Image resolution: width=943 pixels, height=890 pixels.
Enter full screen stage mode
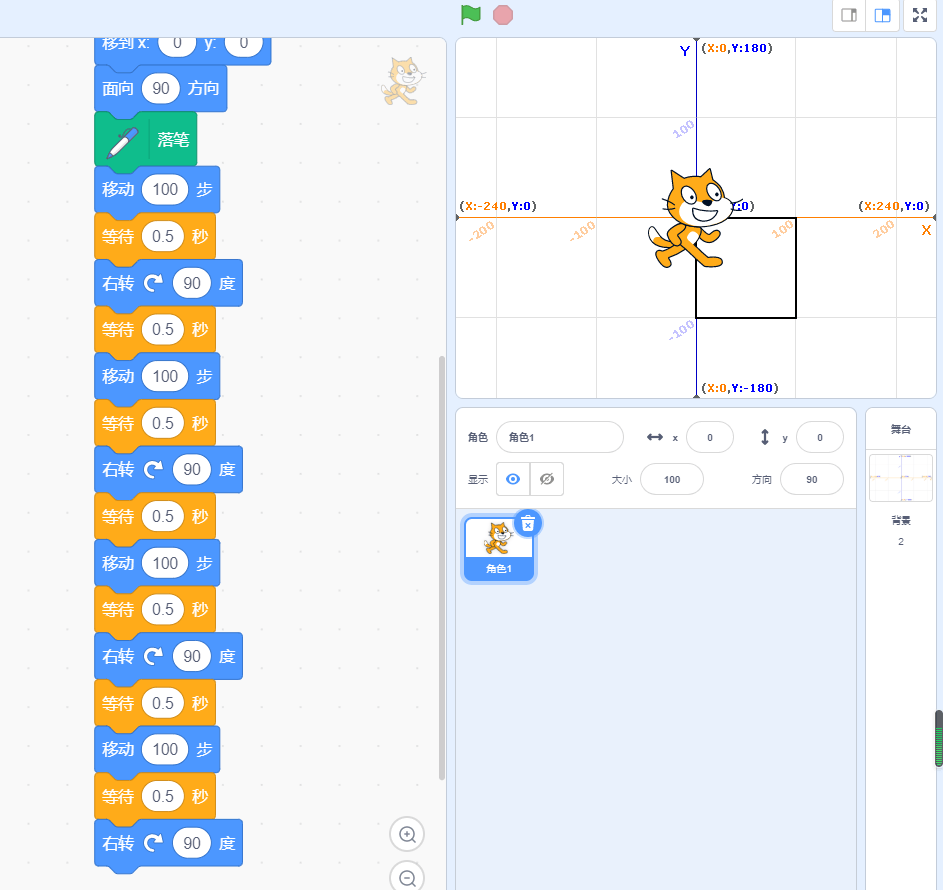(x=920, y=16)
